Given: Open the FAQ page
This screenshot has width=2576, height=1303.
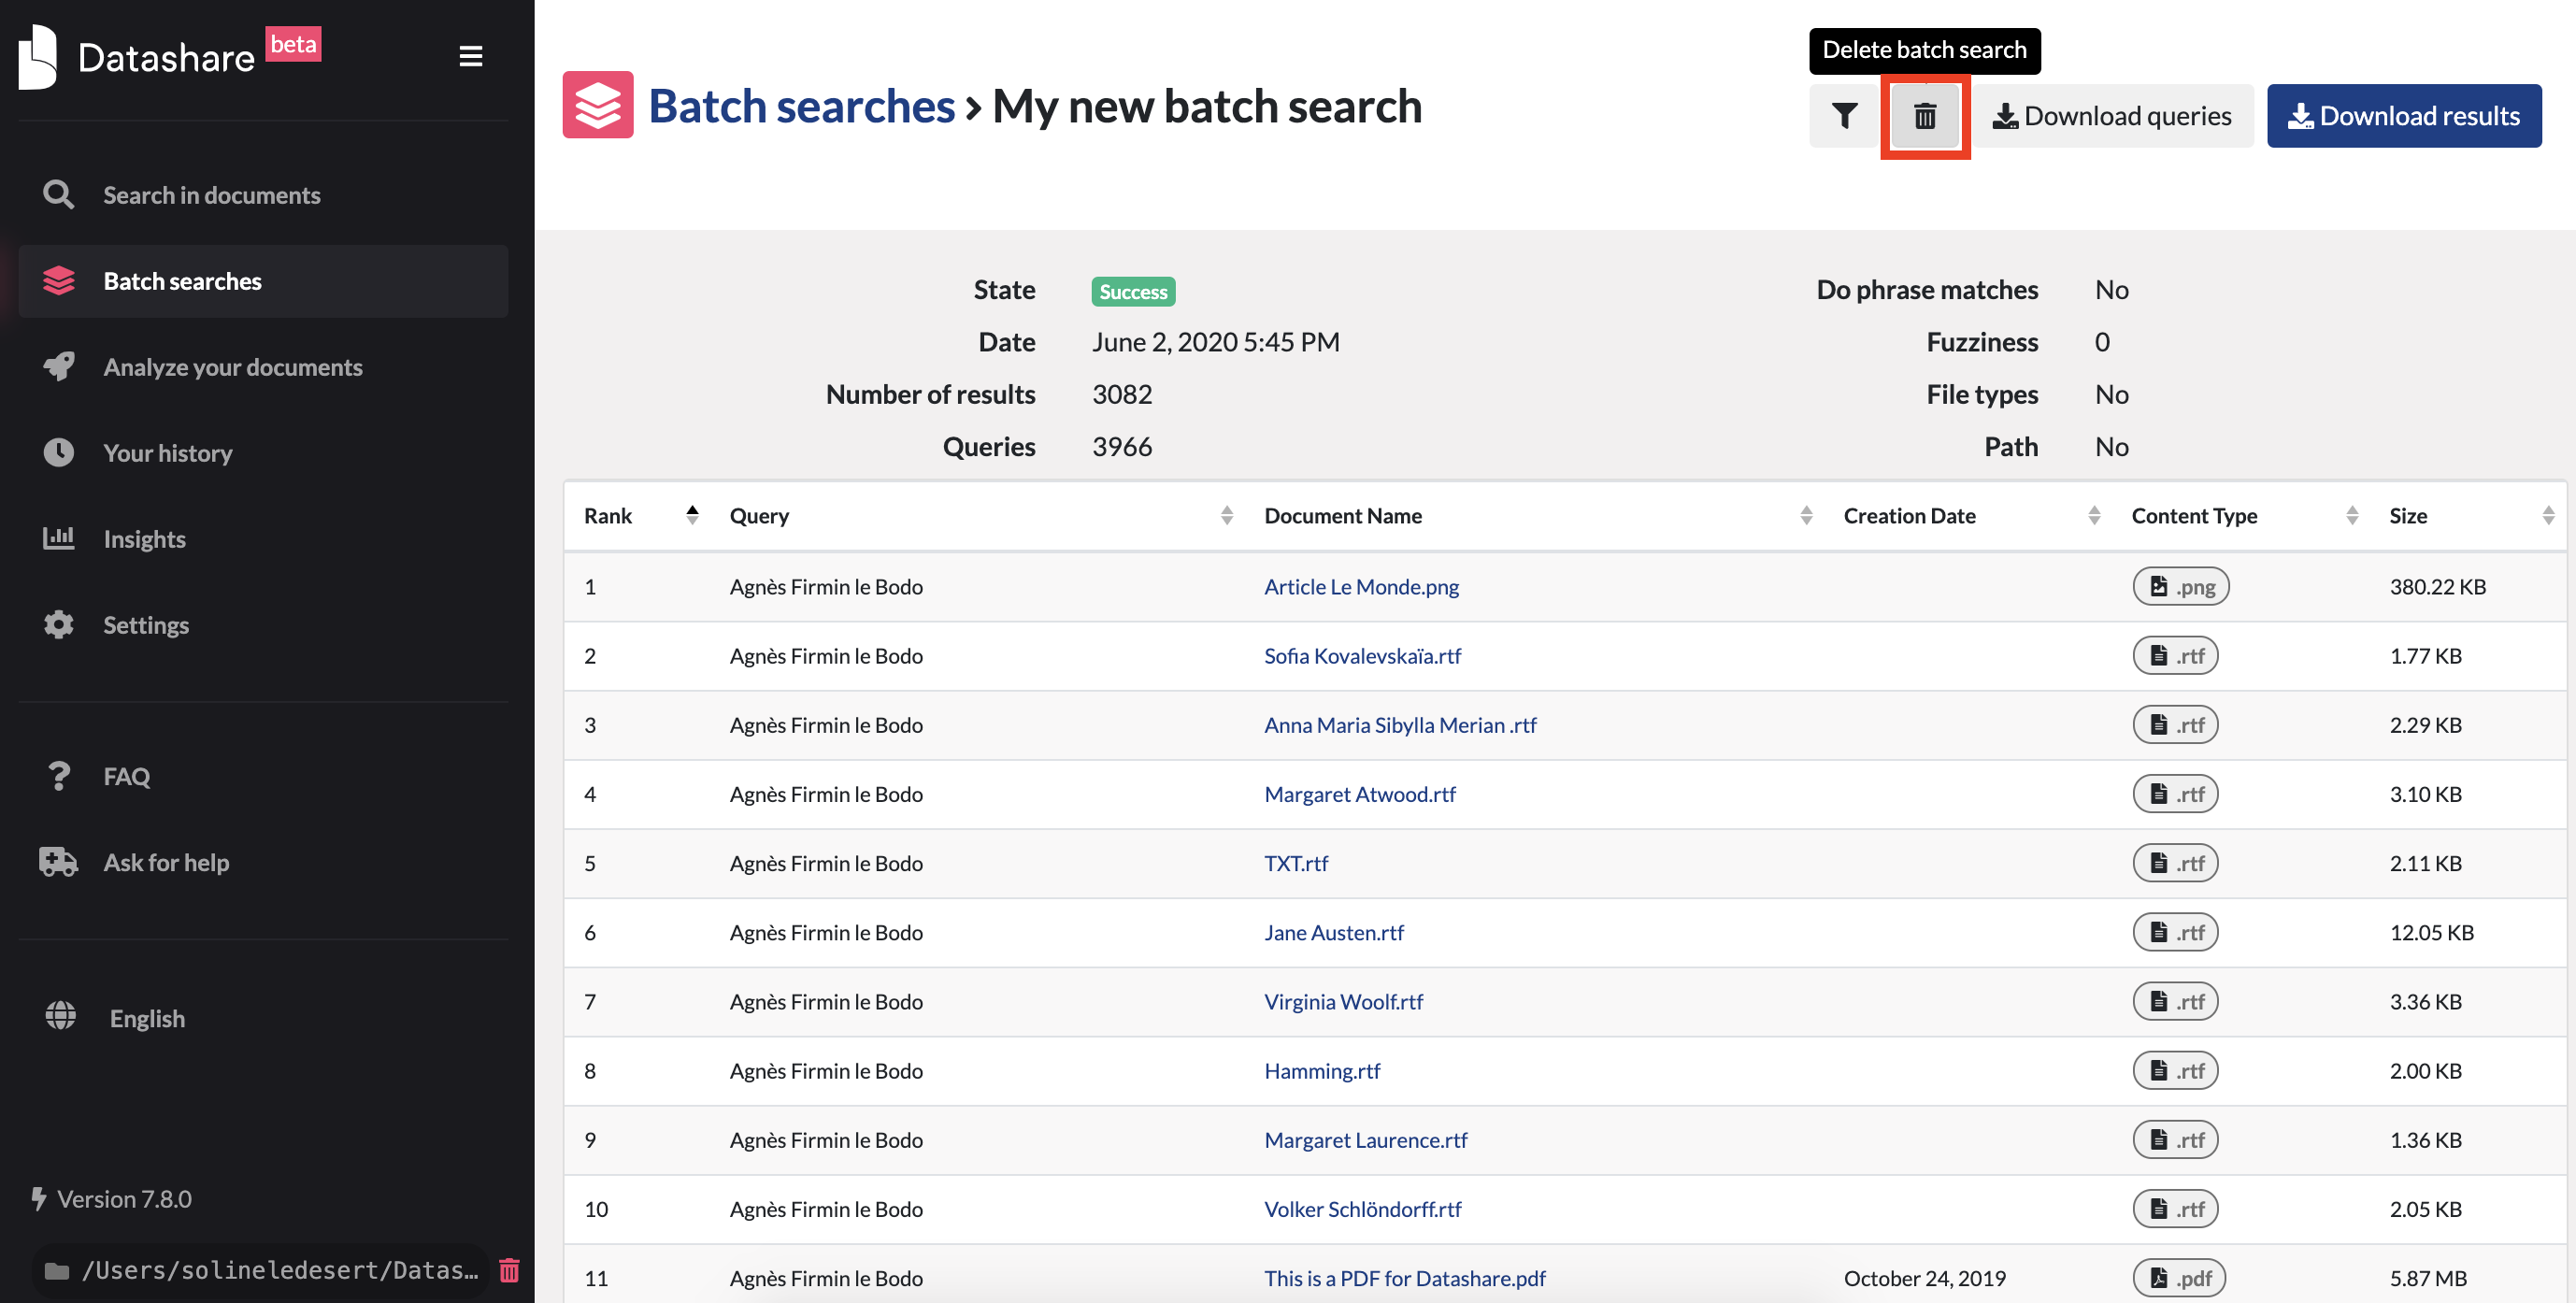Looking at the screenshot, I should (x=263, y=776).
